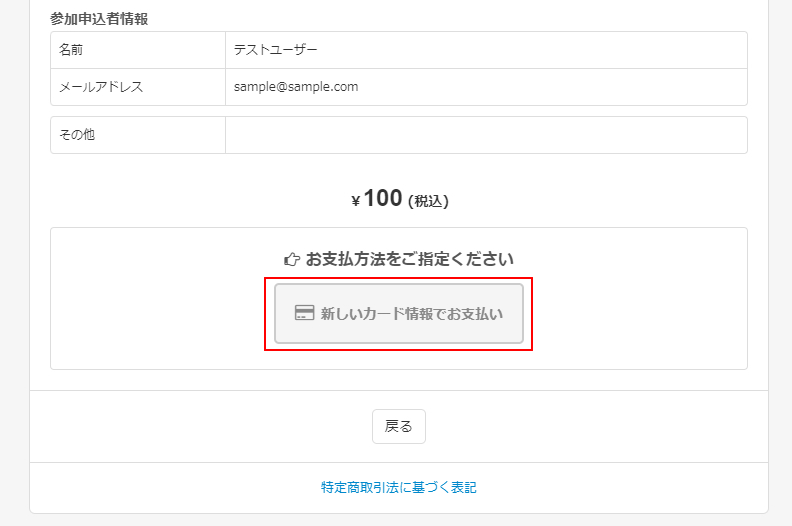Screen dimensions: 792x526
Task: Click the 名前 label cell
Action: click(x=138, y=50)
